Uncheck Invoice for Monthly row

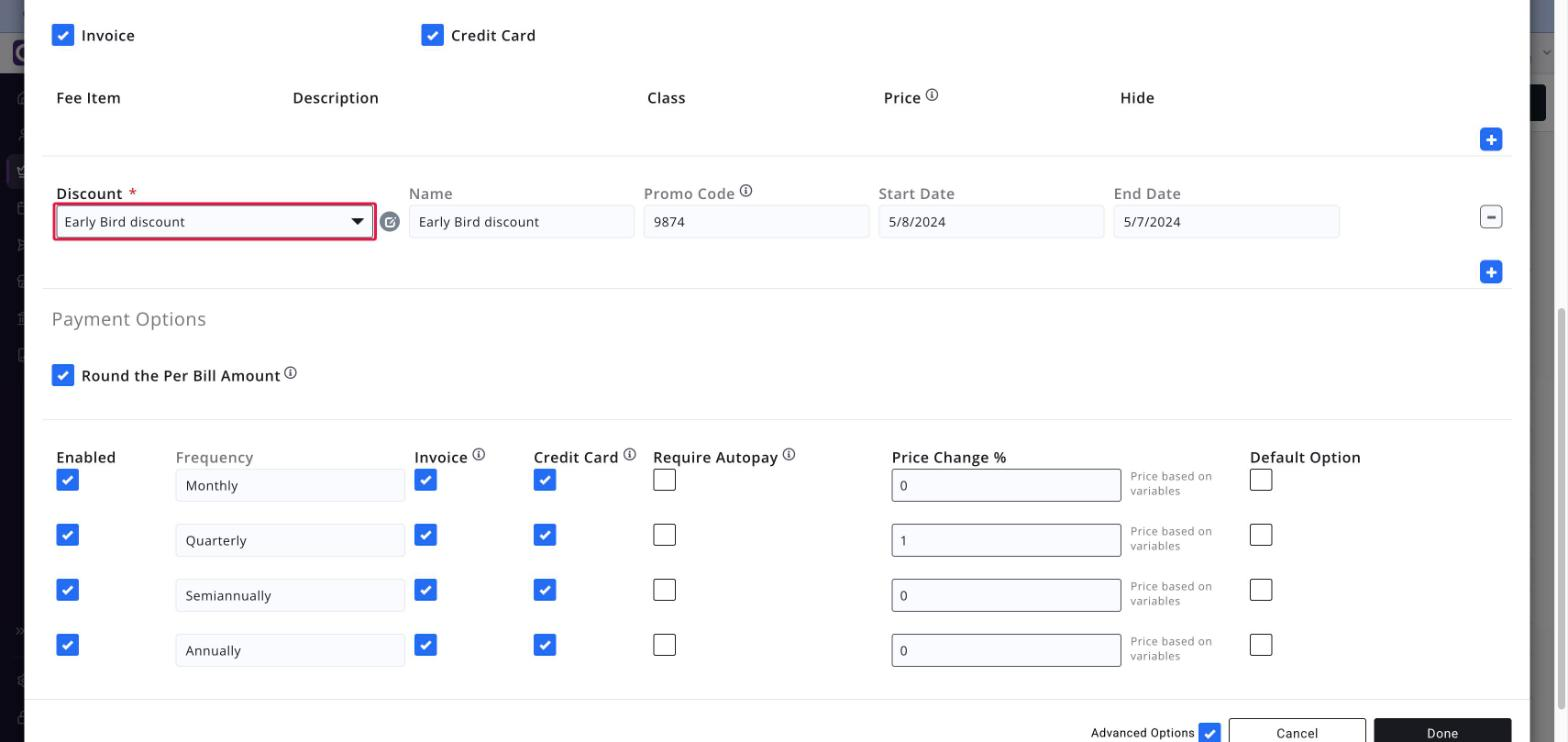point(425,480)
